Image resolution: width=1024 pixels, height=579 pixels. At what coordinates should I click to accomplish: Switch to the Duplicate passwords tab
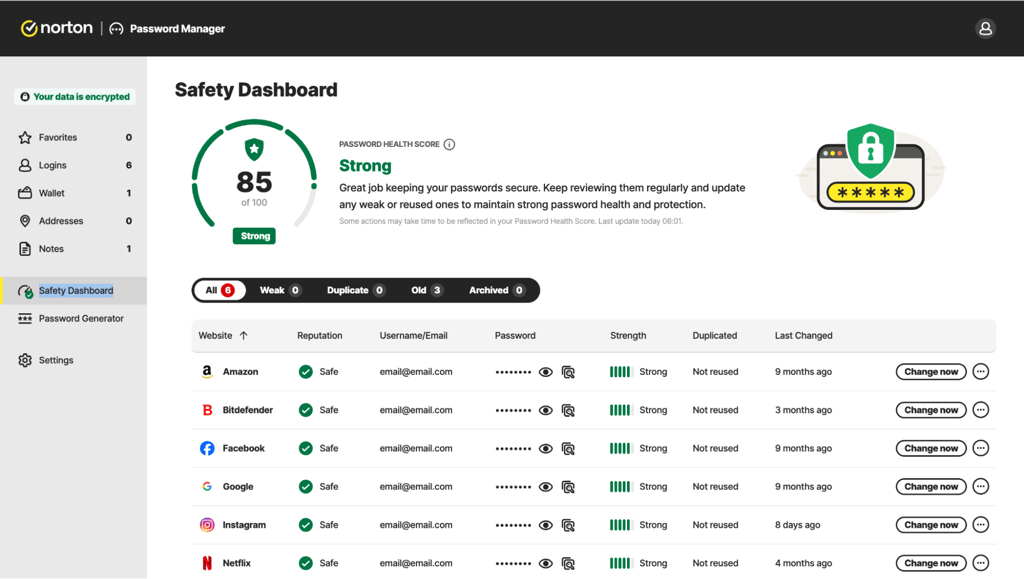coord(355,290)
